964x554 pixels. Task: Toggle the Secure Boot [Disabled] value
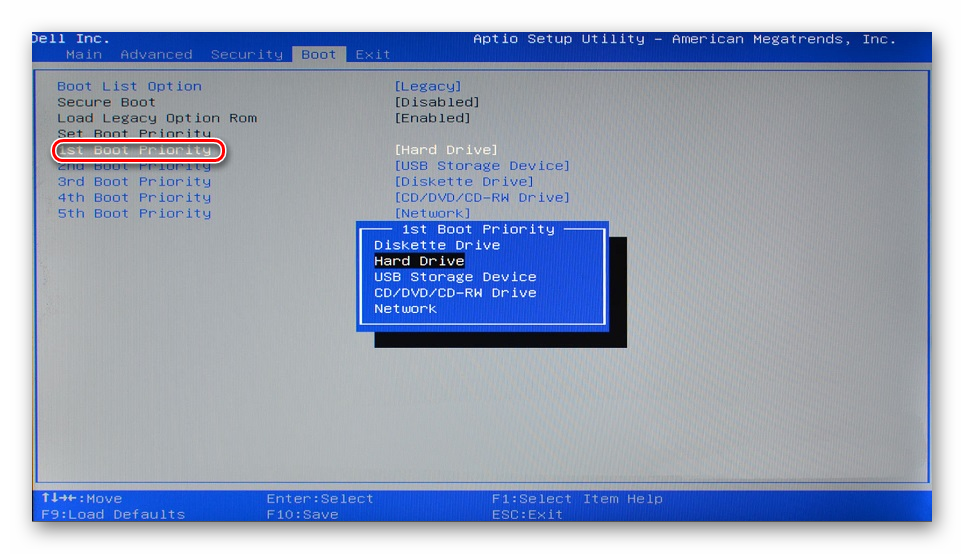437,102
